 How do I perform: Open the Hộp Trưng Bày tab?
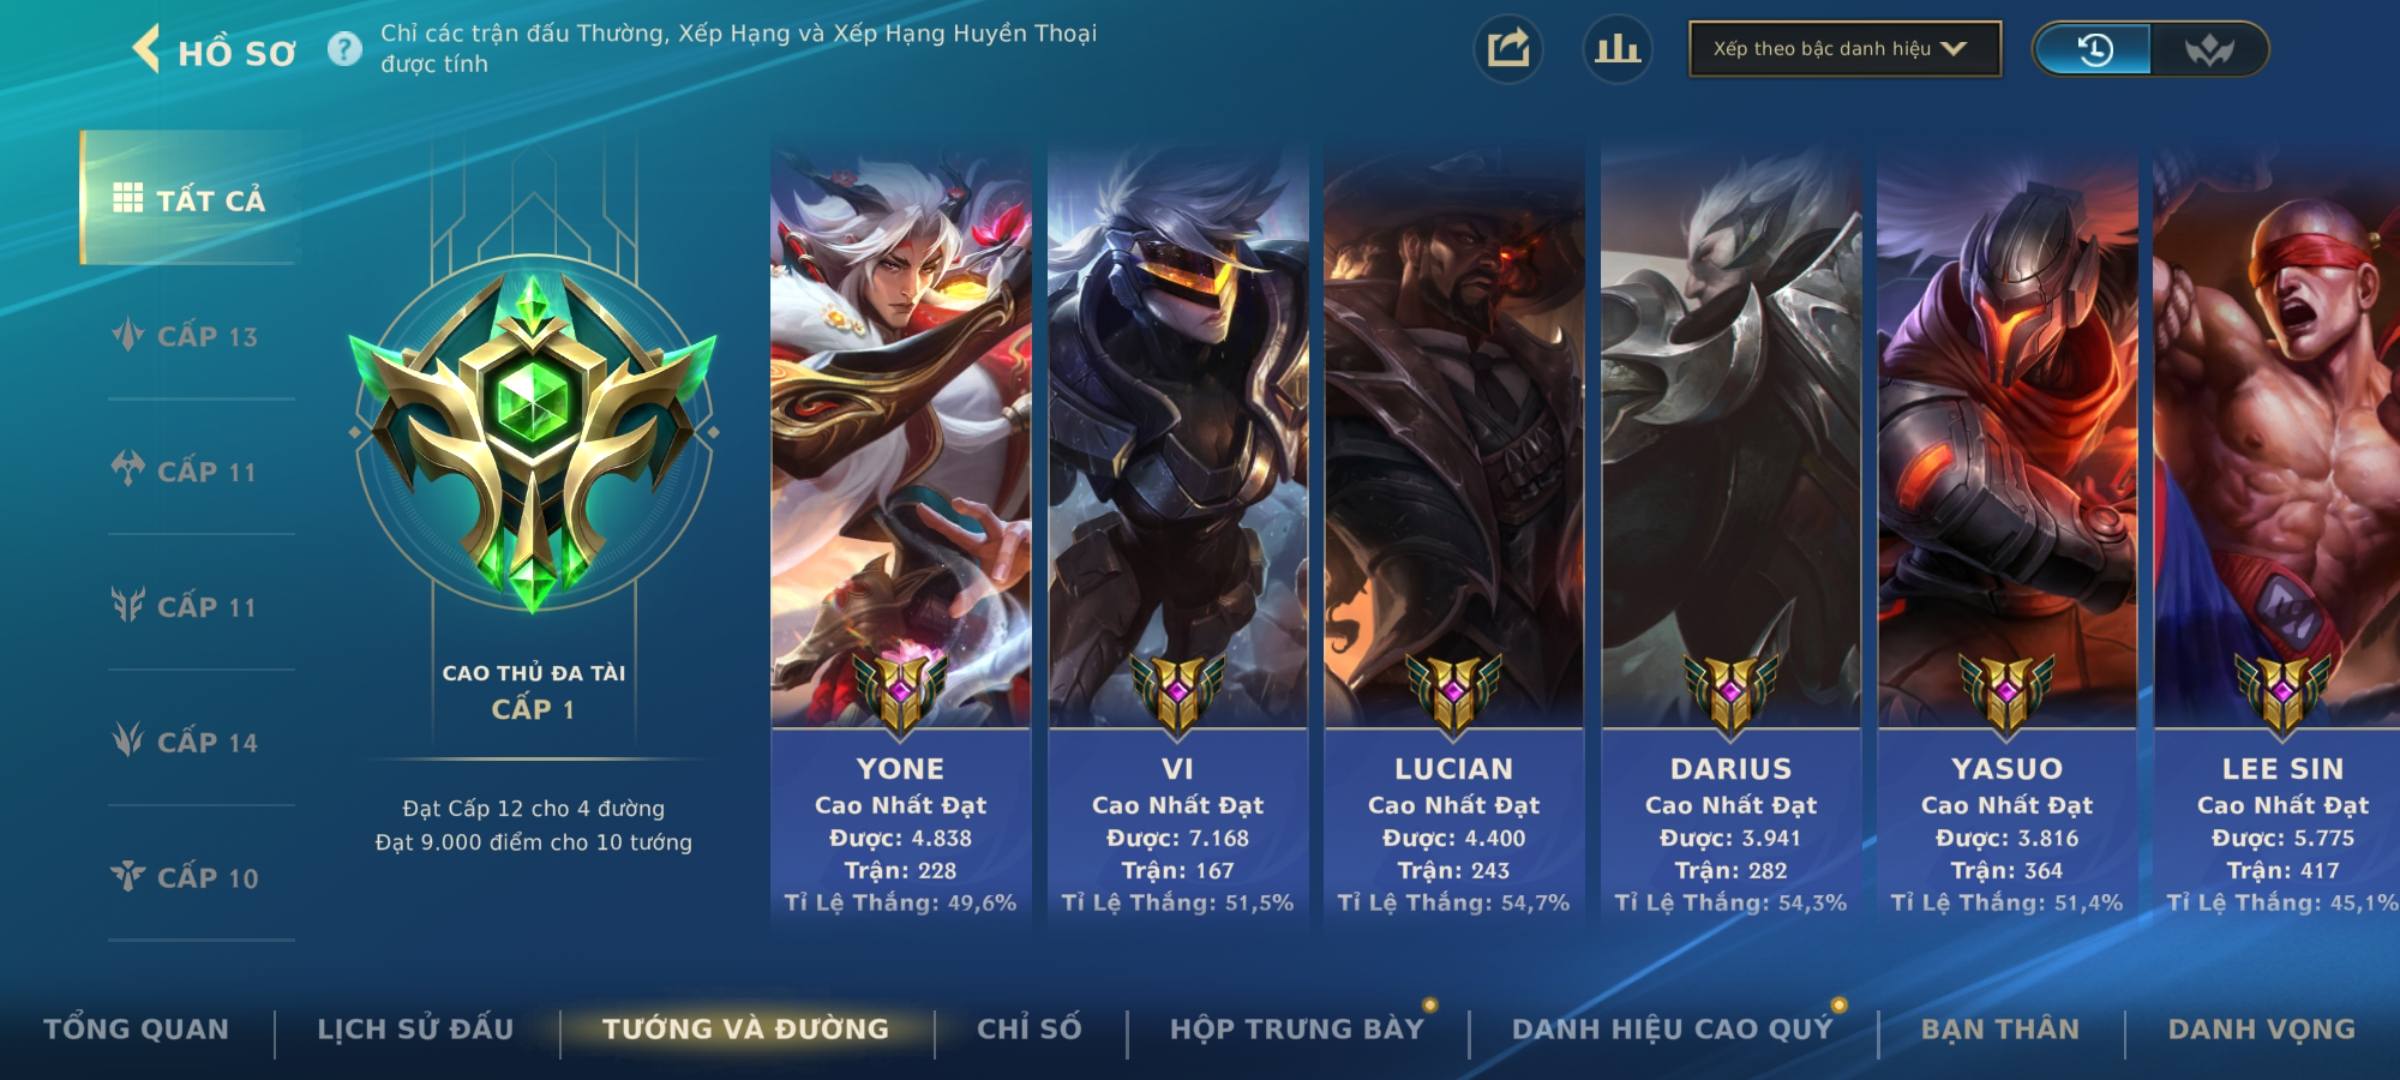pos(1297,1029)
